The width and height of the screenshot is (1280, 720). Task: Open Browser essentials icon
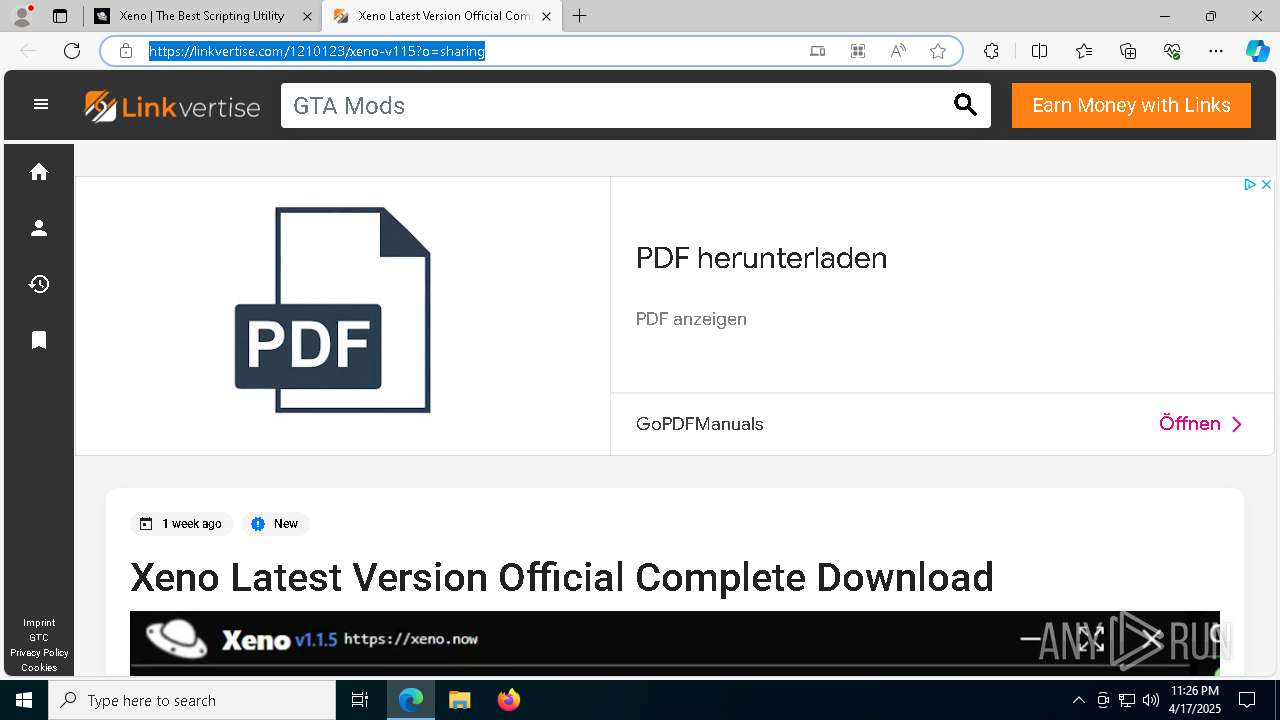coord(1172,51)
